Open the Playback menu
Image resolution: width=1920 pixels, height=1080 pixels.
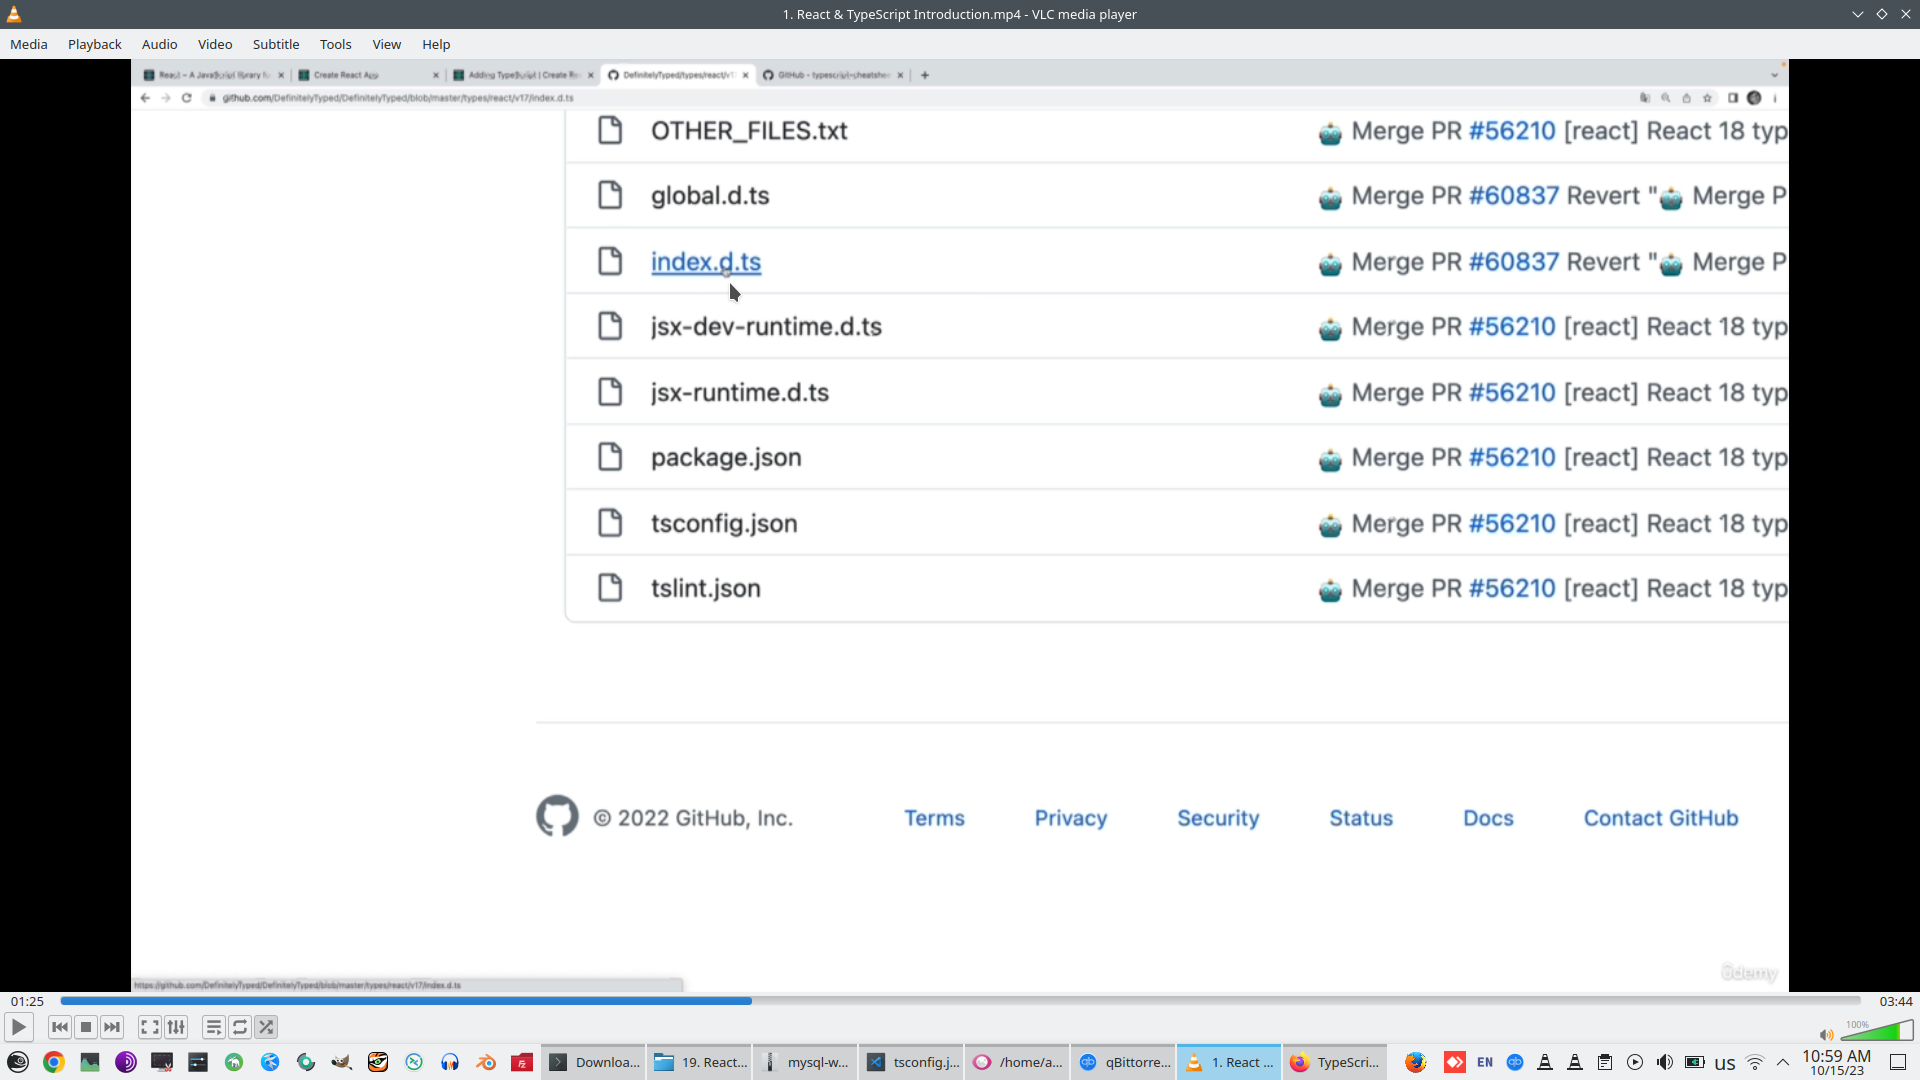(95, 44)
